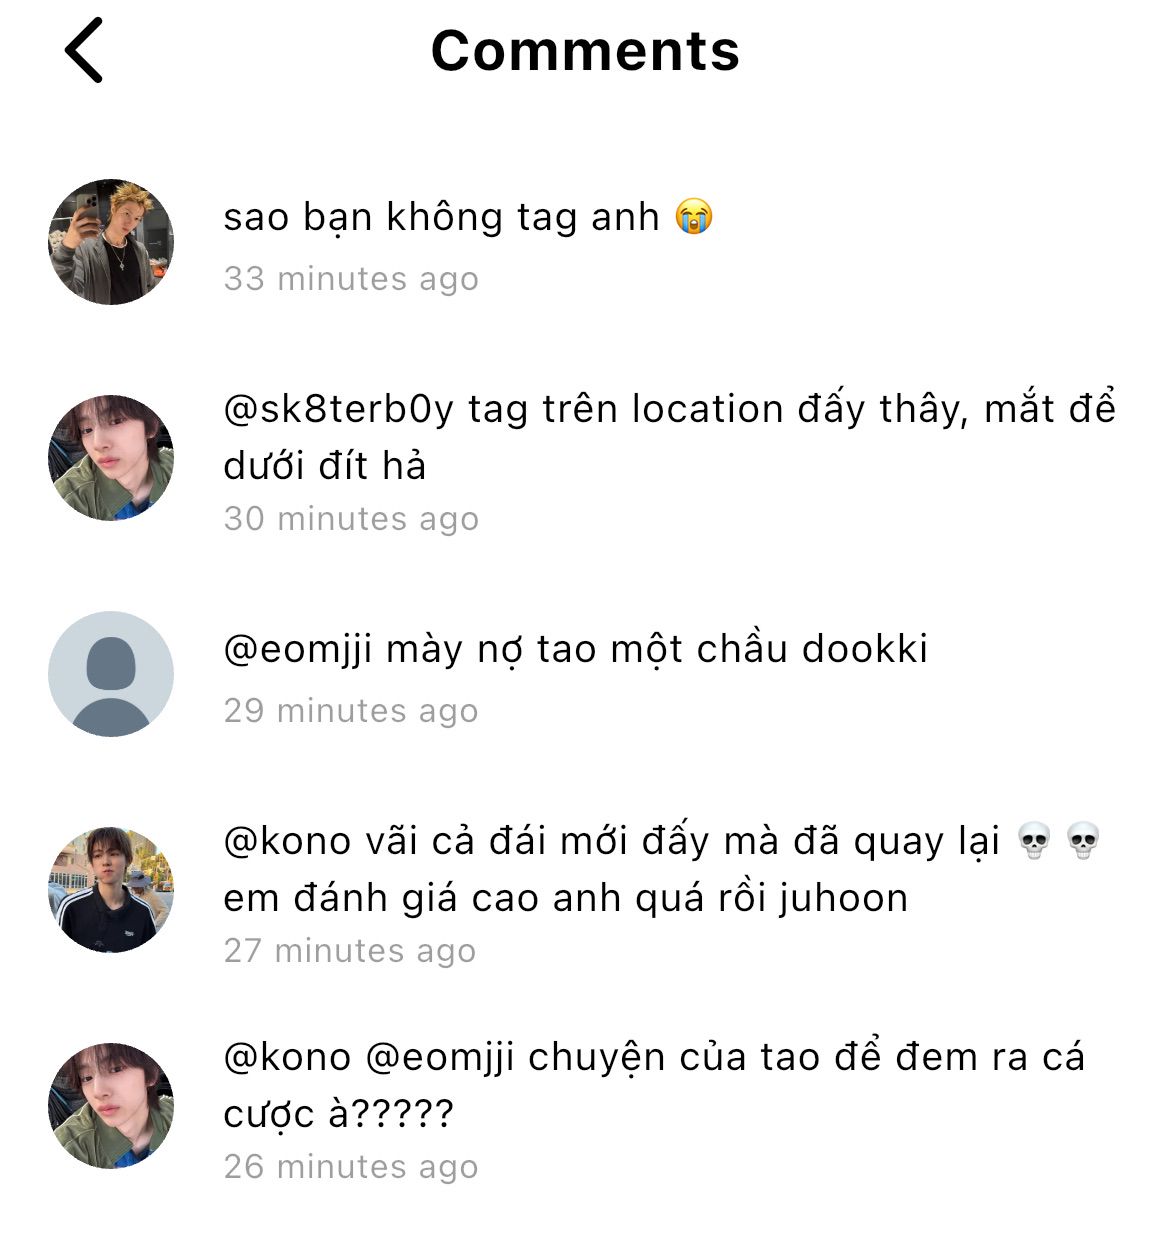Open the @sk8terb0y mention
1170x1234 pixels.
point(338,409)
